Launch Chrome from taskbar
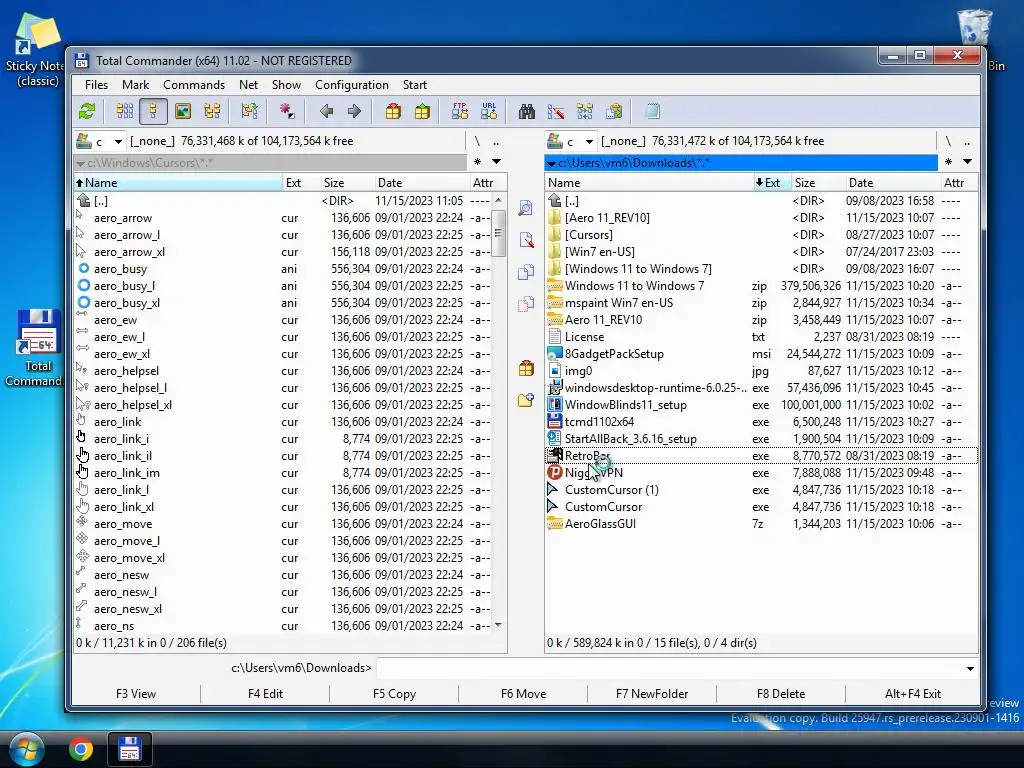 tap(81, 749)
